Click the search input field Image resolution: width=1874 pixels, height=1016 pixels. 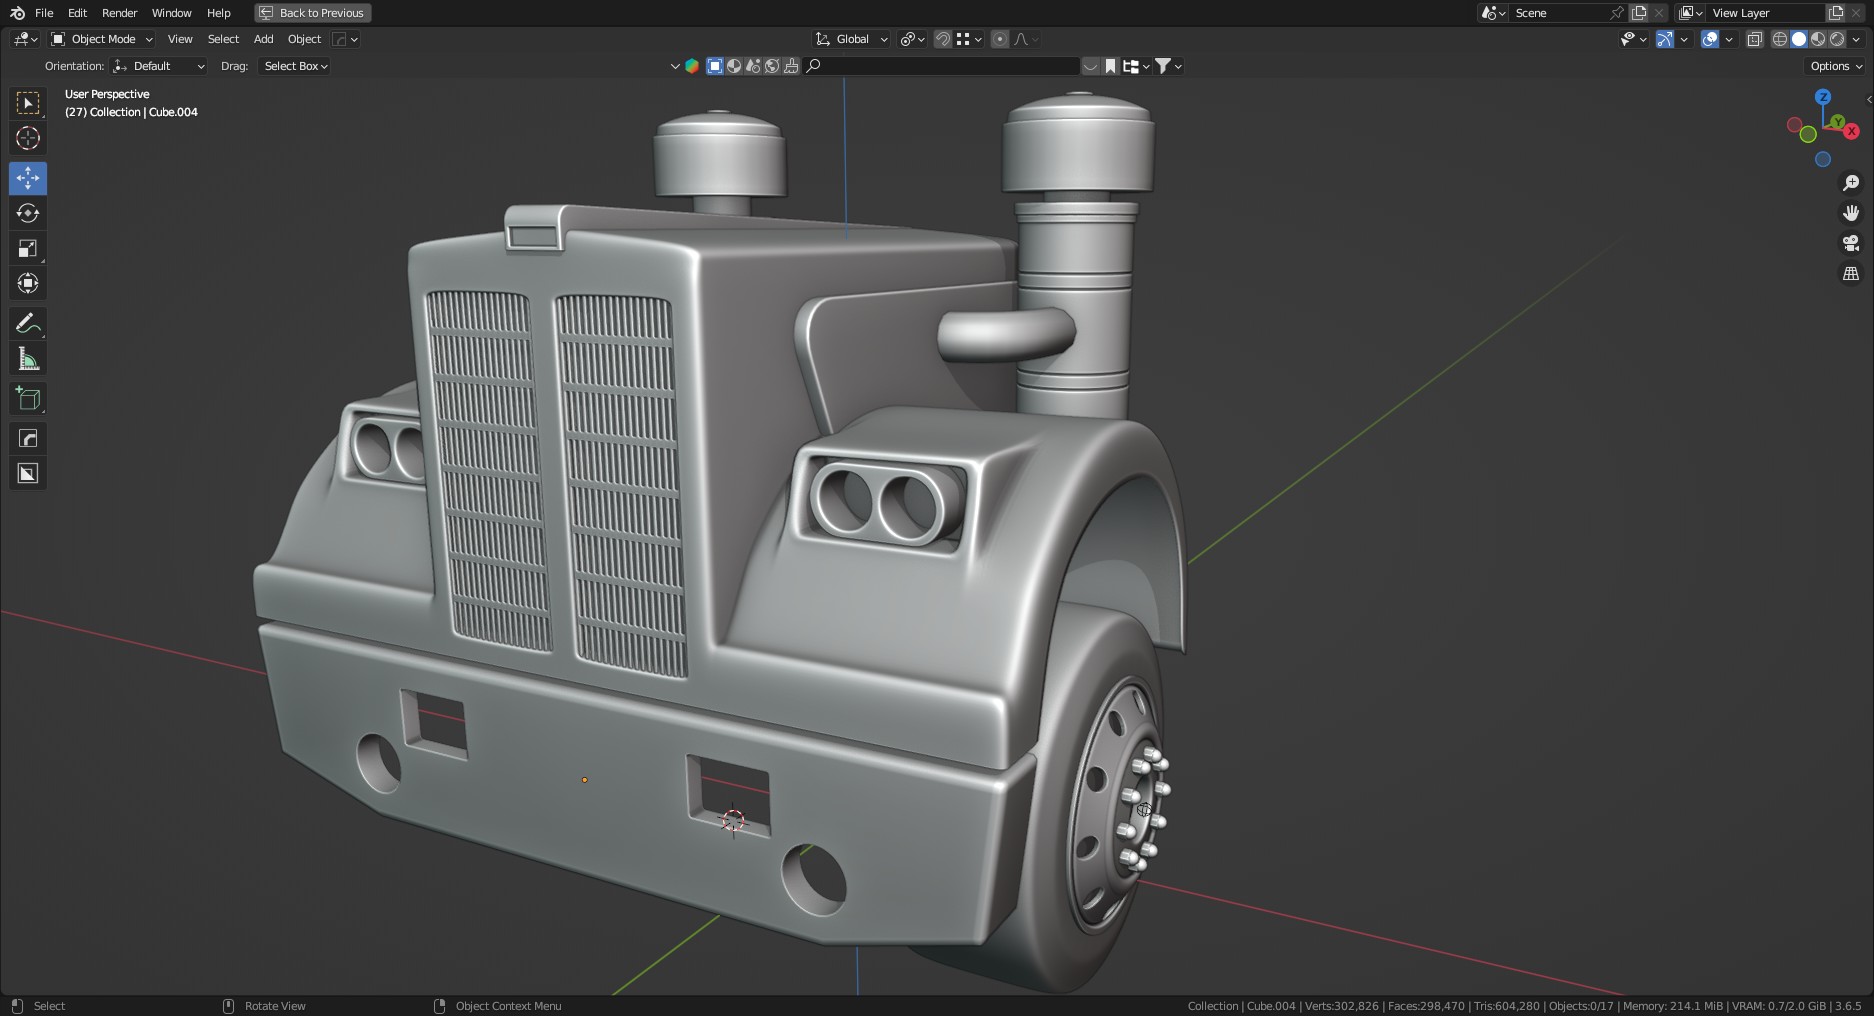pyautogui.click(x=941, y=66)
